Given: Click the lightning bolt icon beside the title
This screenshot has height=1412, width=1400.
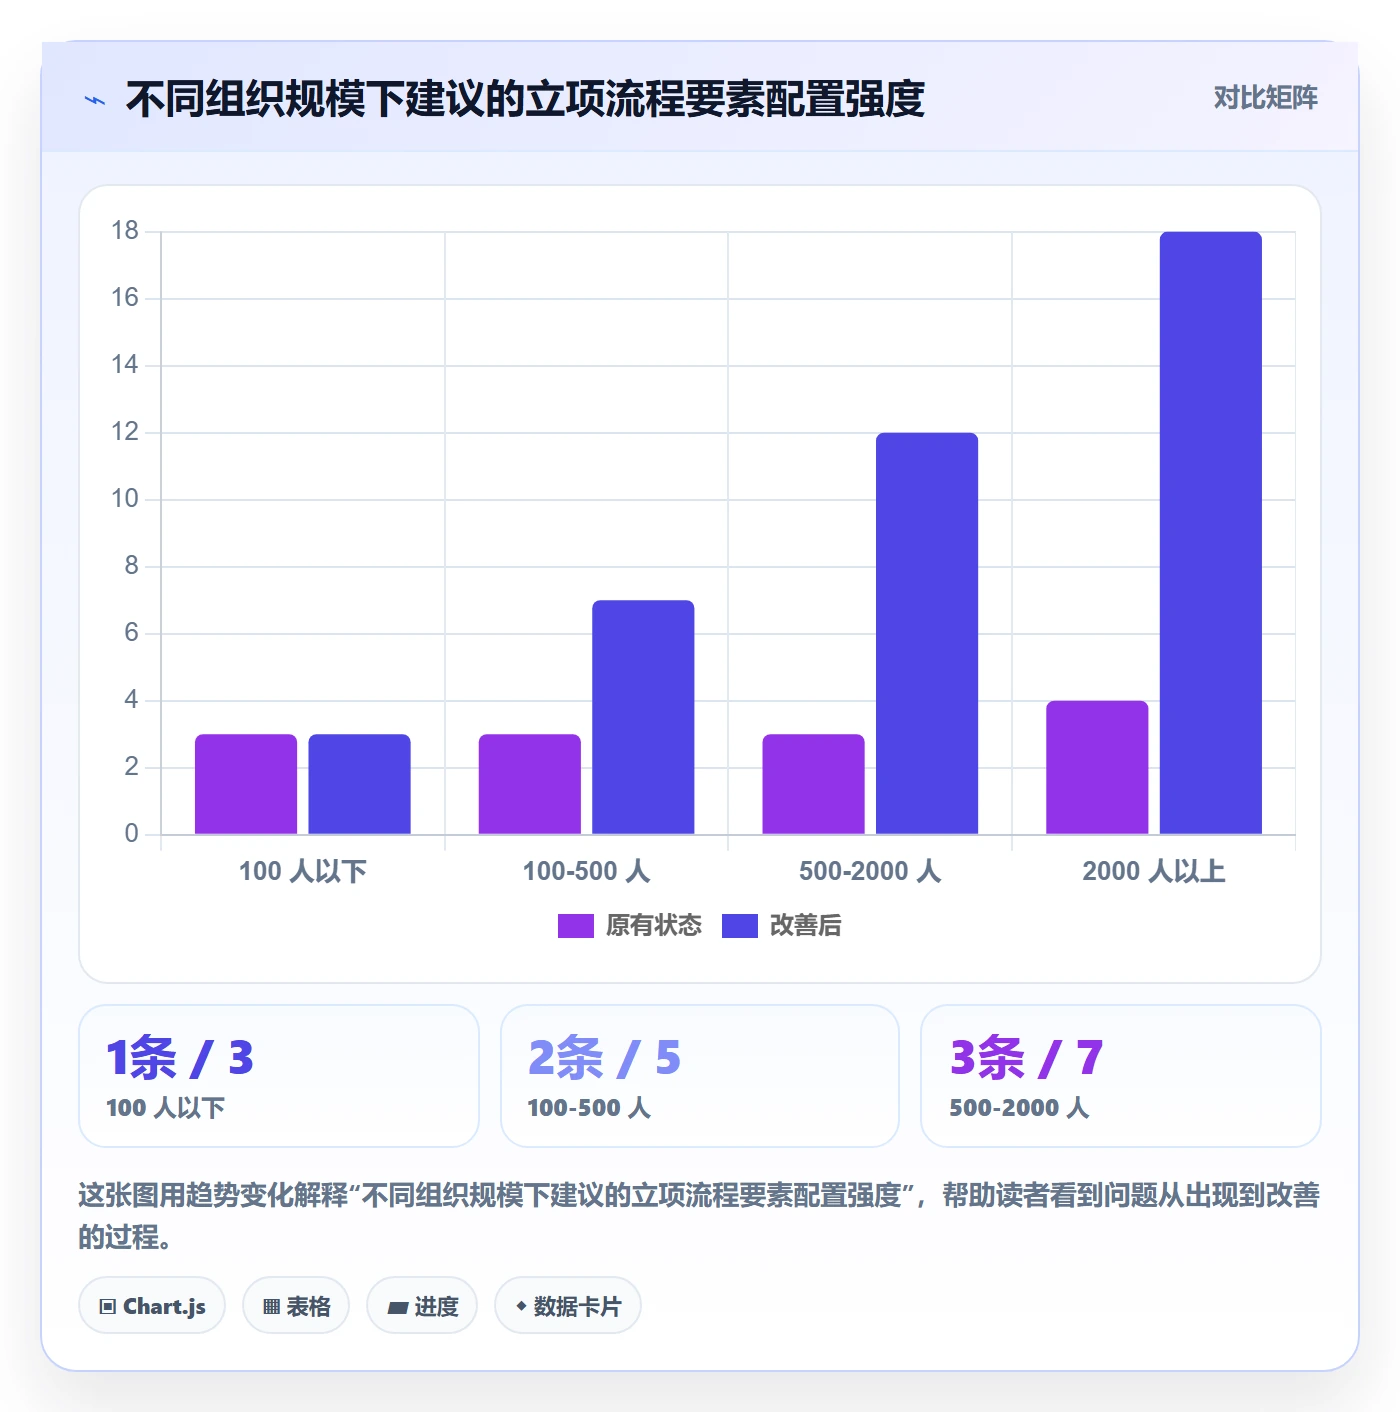Looking at the screenshot, I should tap(94, 100).
